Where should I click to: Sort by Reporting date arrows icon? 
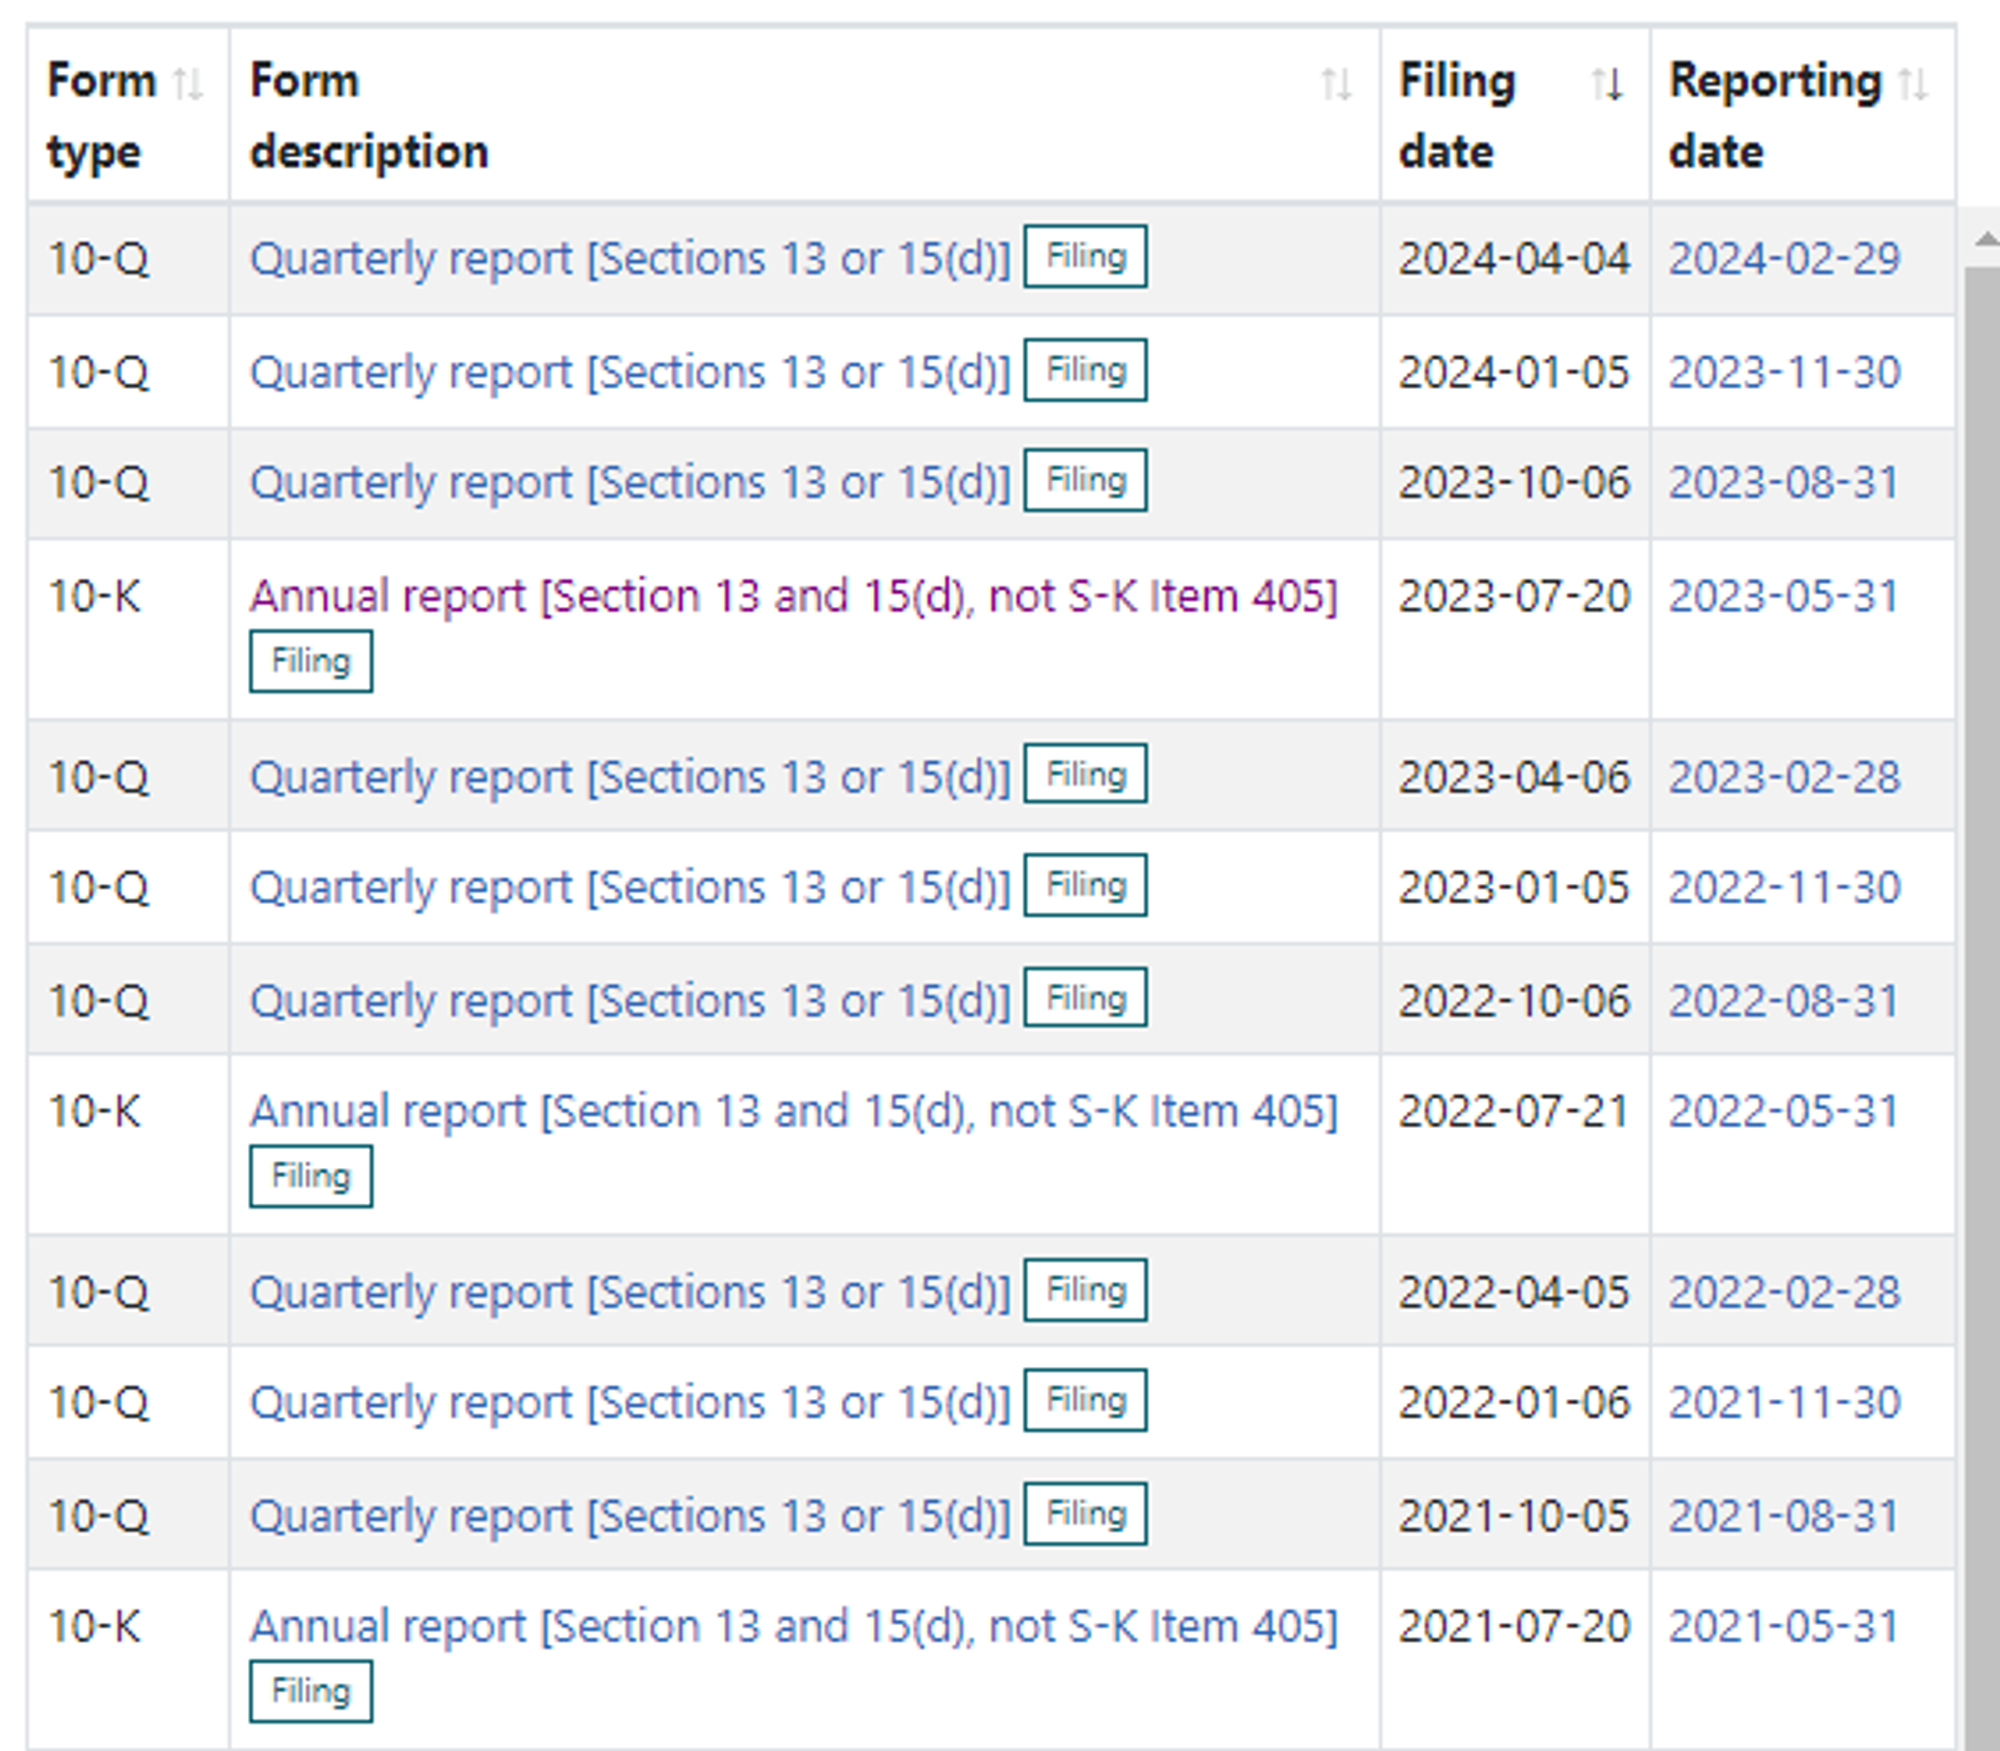pos(1912,84)
